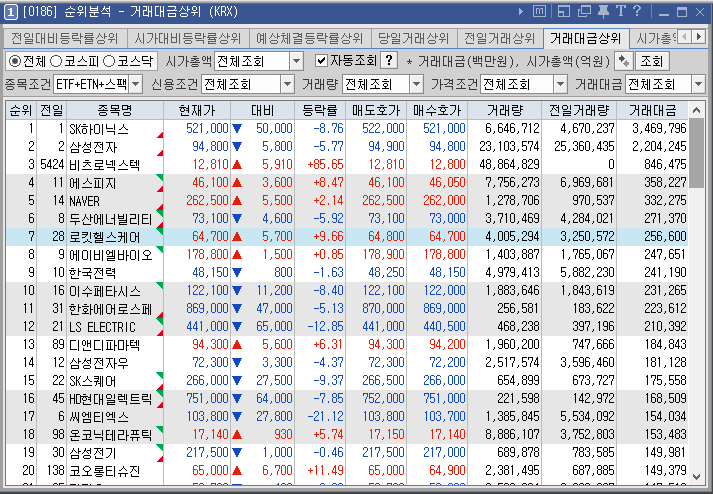Click the overlapping windows duplicate icon
Viewport: 713px width, 494px height.
point(584,11)
